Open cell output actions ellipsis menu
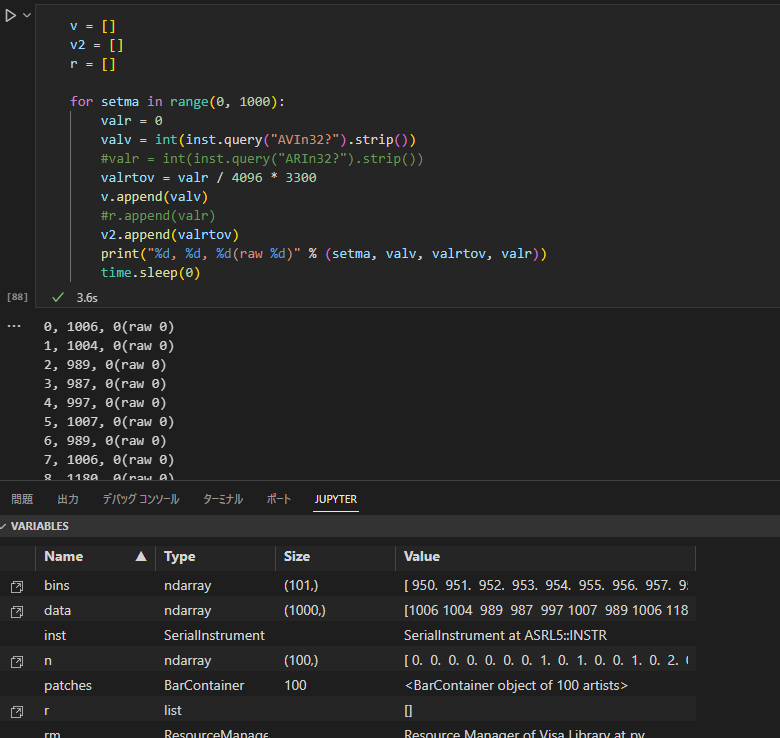This screenshot has width=780, height=738. click(14, 326)
